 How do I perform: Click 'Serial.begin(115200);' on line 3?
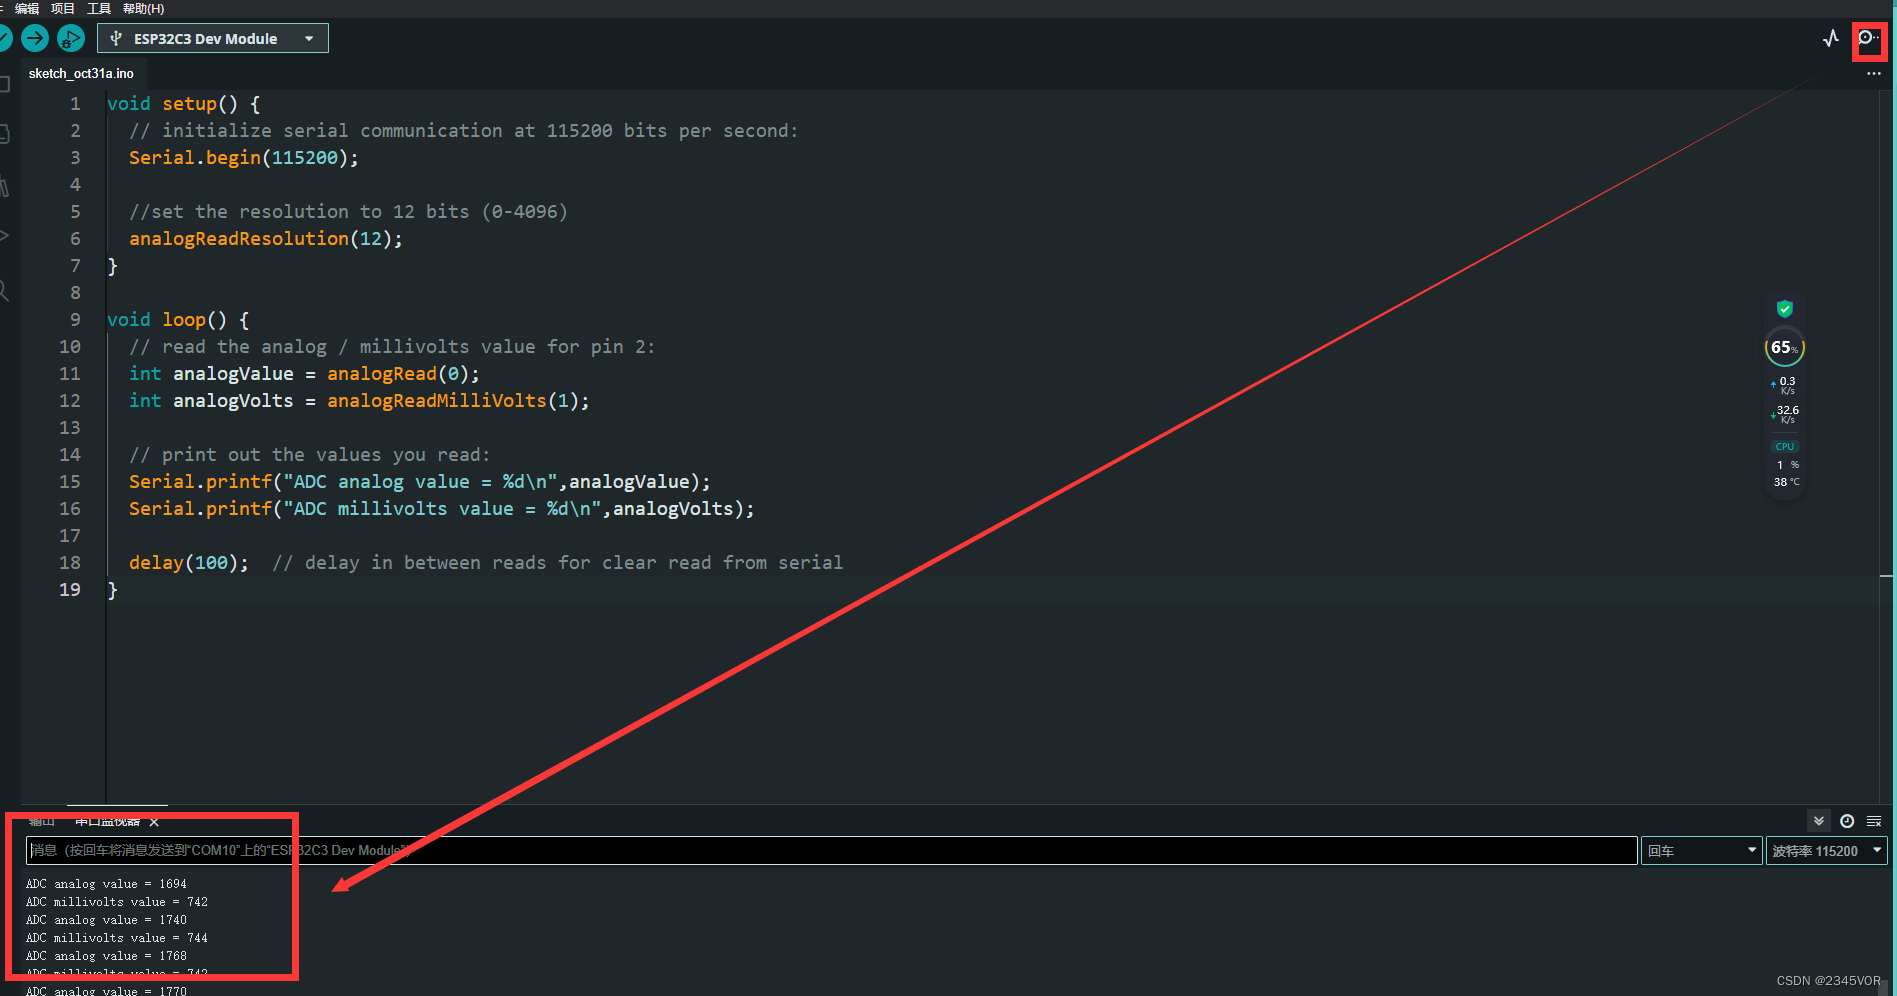(244, 158)
